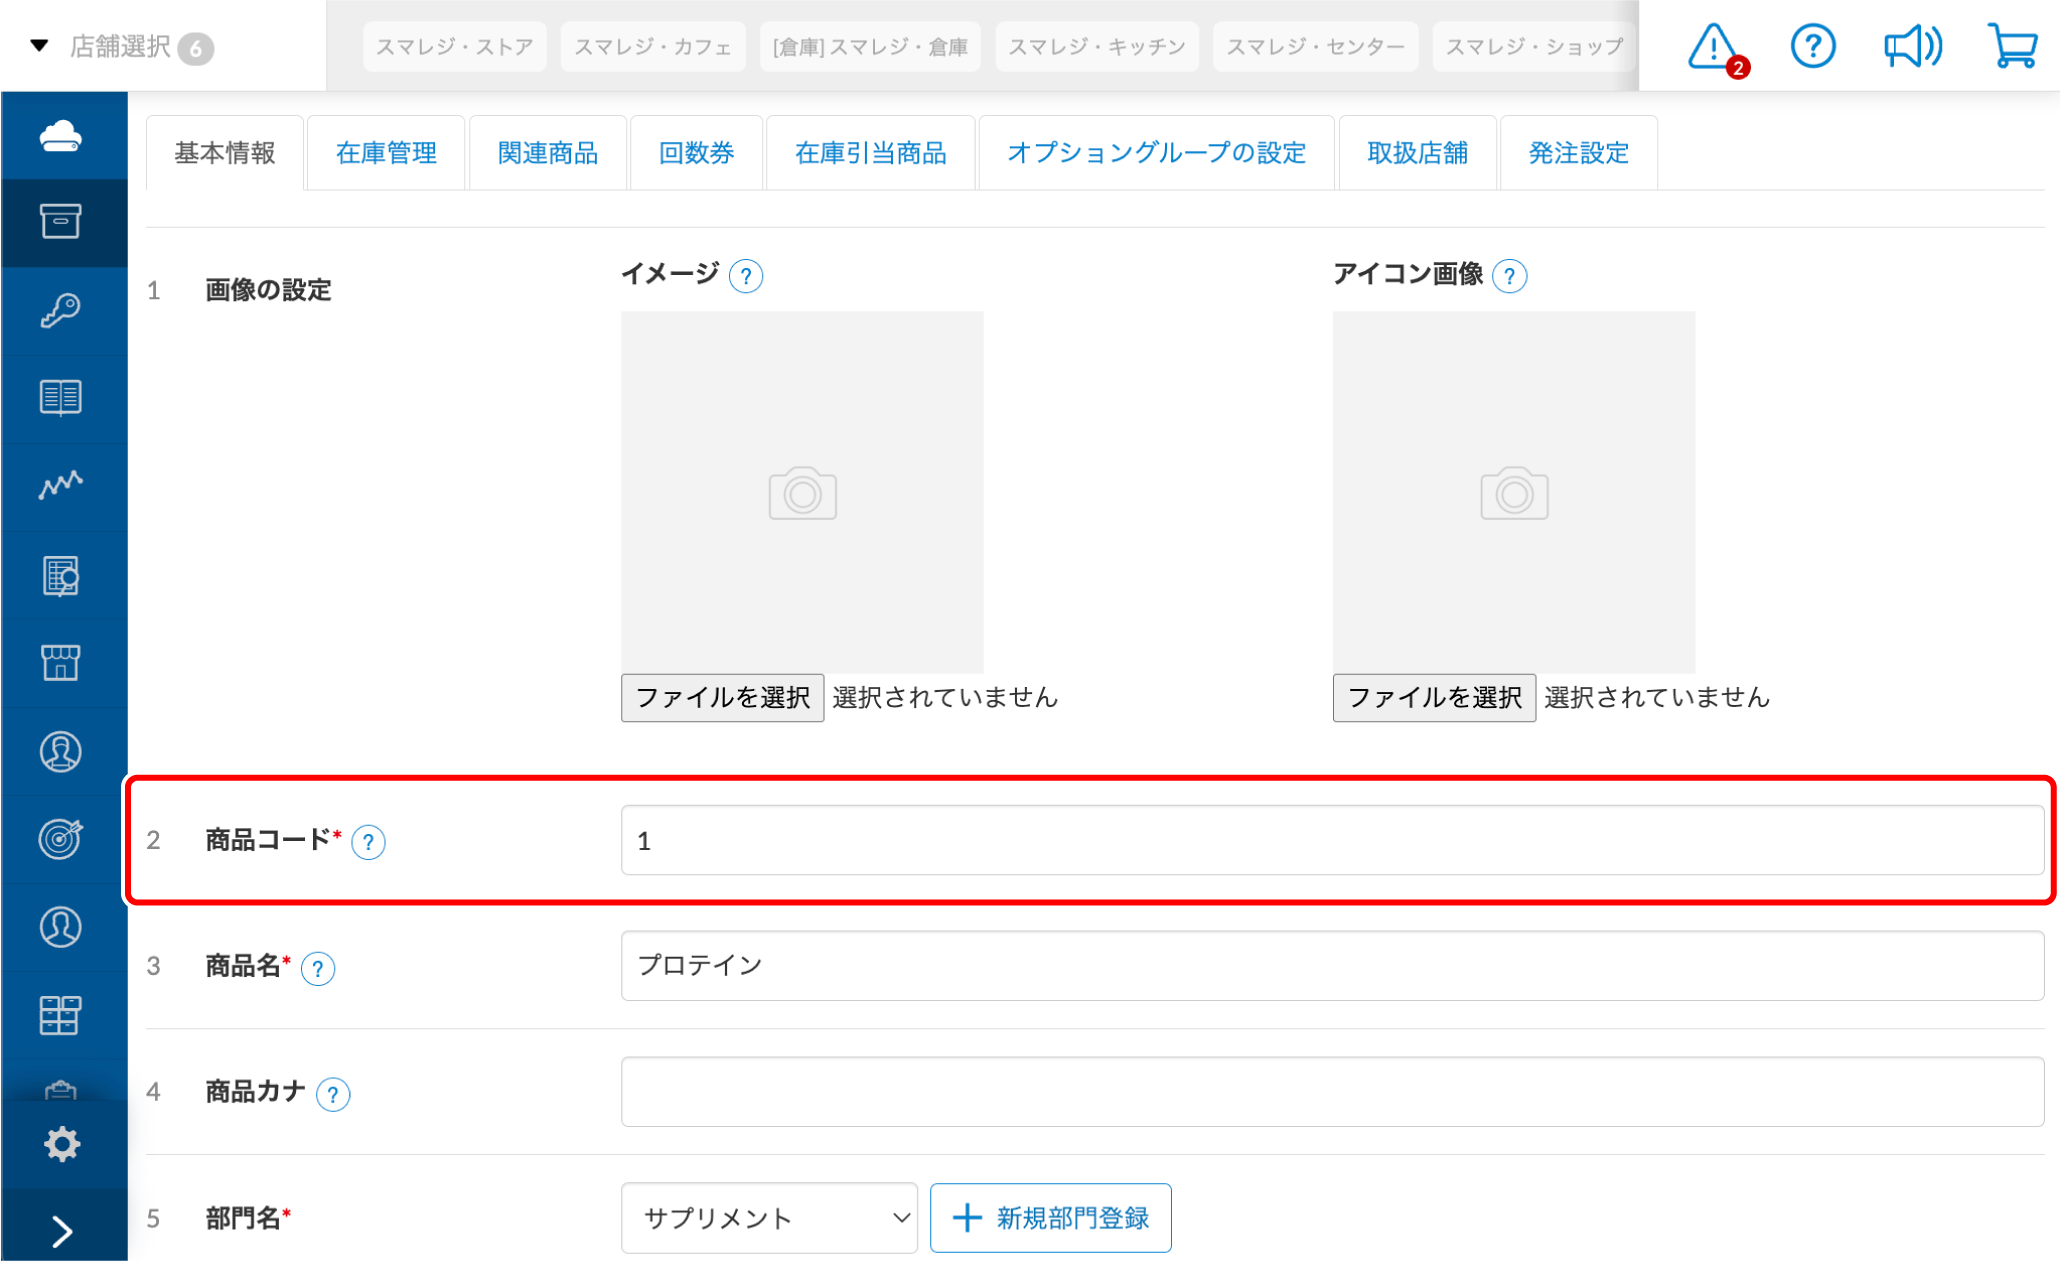
Task: Open the handbook icon in the sidebar
Action: click(x=63, y=398)
